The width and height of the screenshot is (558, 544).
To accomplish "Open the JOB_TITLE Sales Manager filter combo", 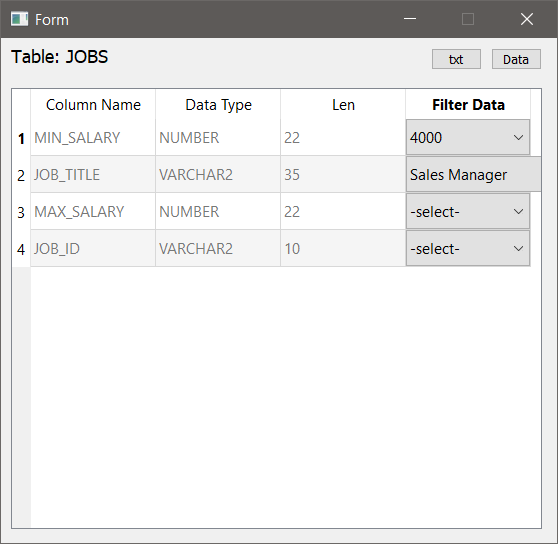I will pyautogui.click(x=473, y=174).
